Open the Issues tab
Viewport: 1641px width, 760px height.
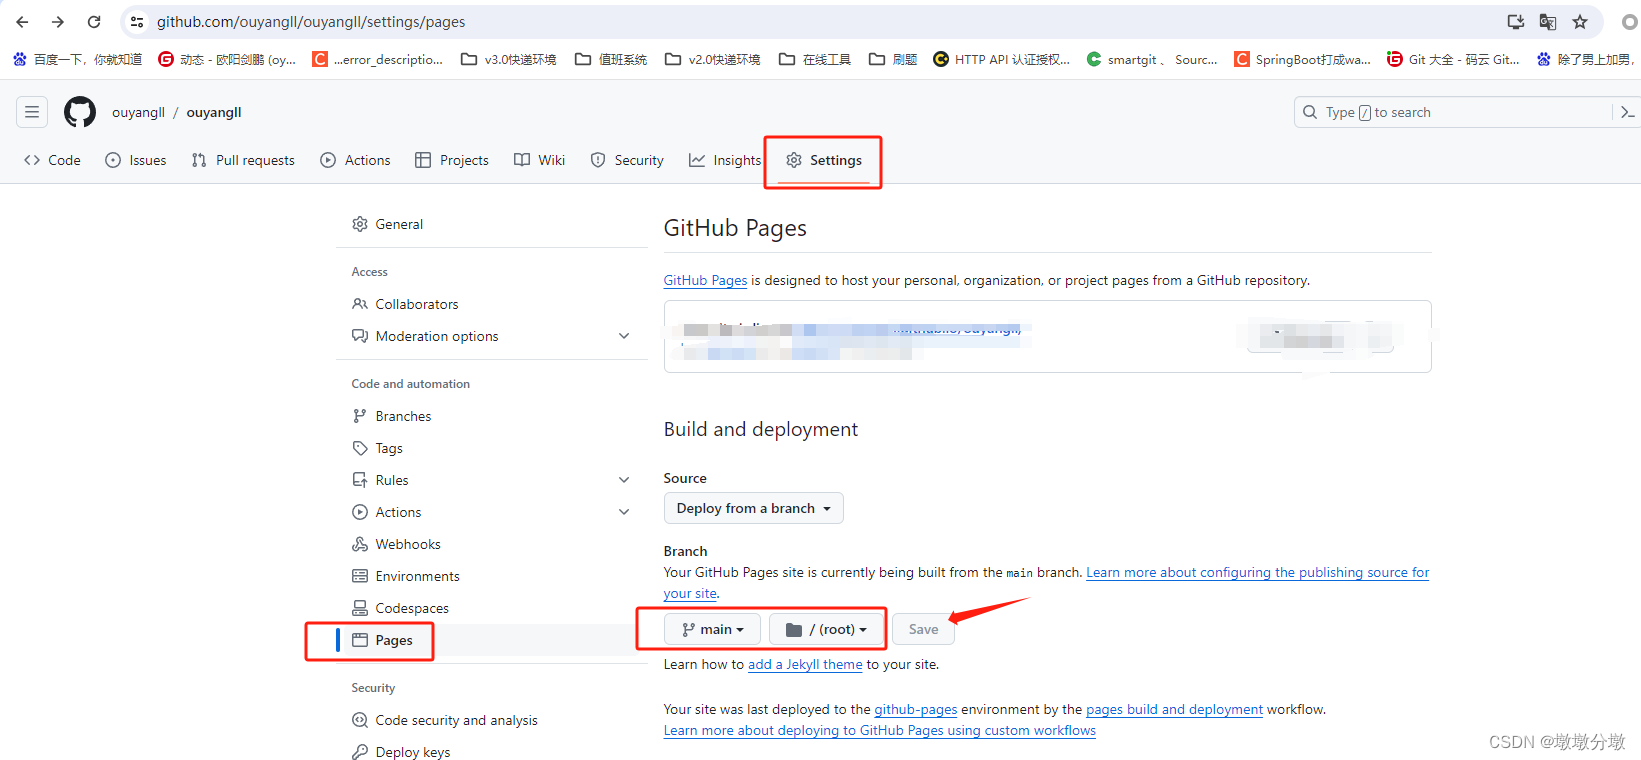(x=136, y=160)
